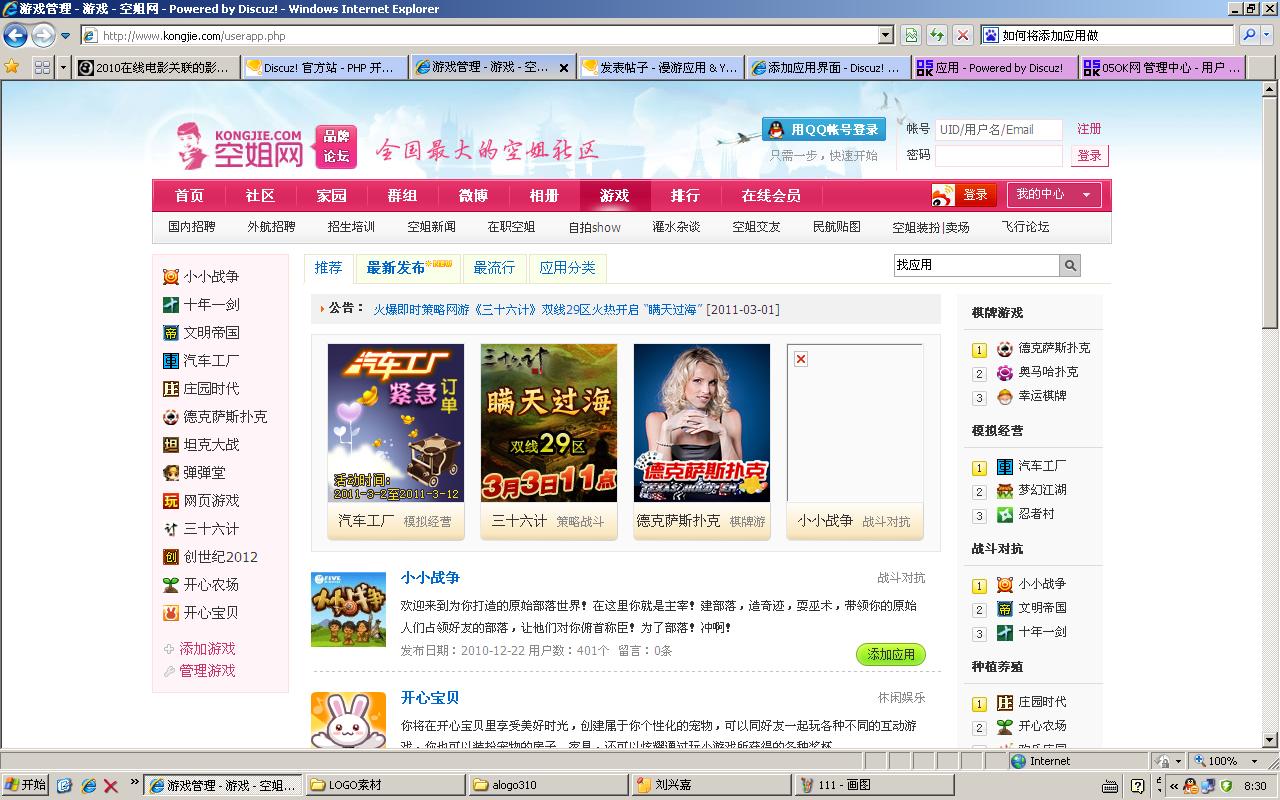Open 德克萨斯扑克 icon in left sidebar
This screenshot has height=800, width=1280.
[171, 417]
